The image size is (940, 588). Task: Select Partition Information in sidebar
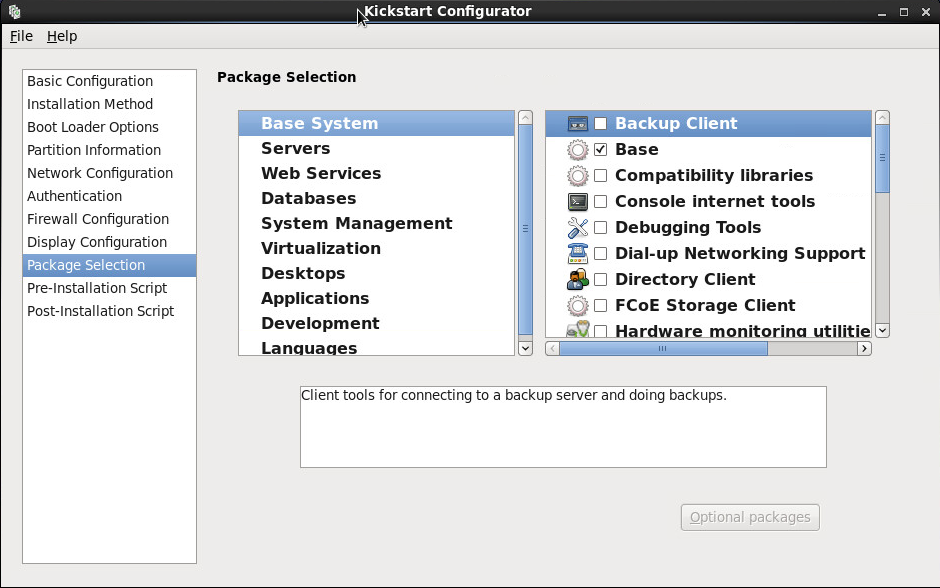pyautogui.click(x=109, y=150)
